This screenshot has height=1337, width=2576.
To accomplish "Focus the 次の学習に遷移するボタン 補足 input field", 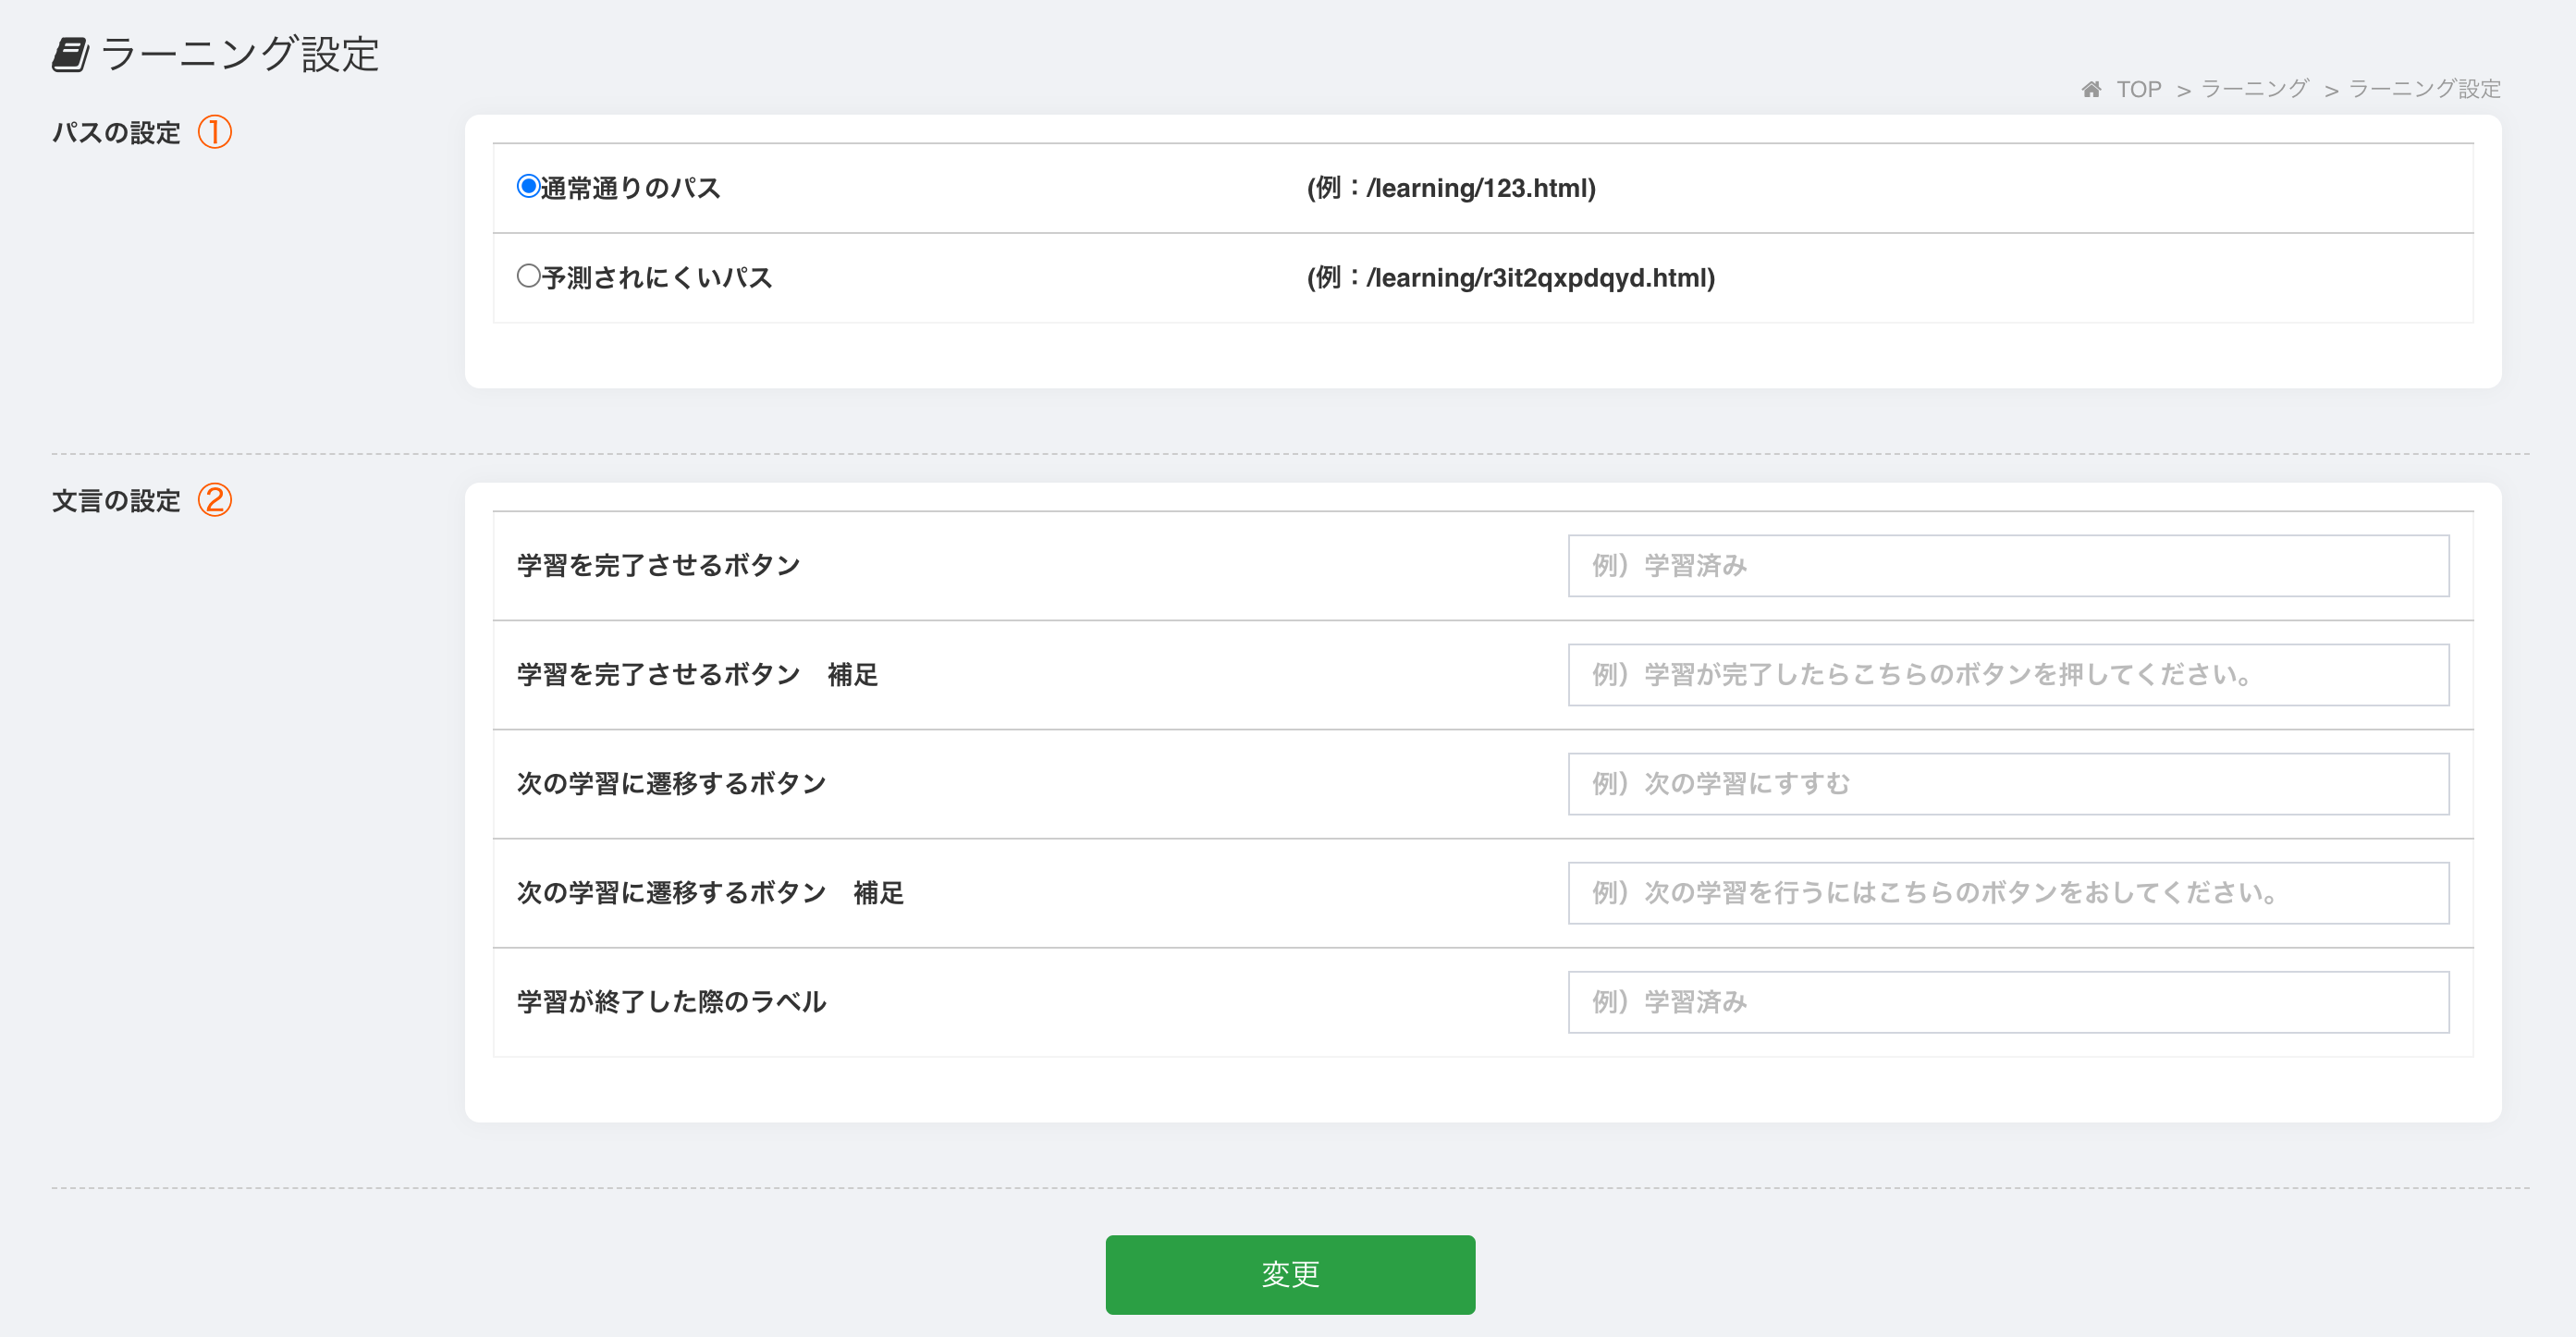I will 2008,893.
